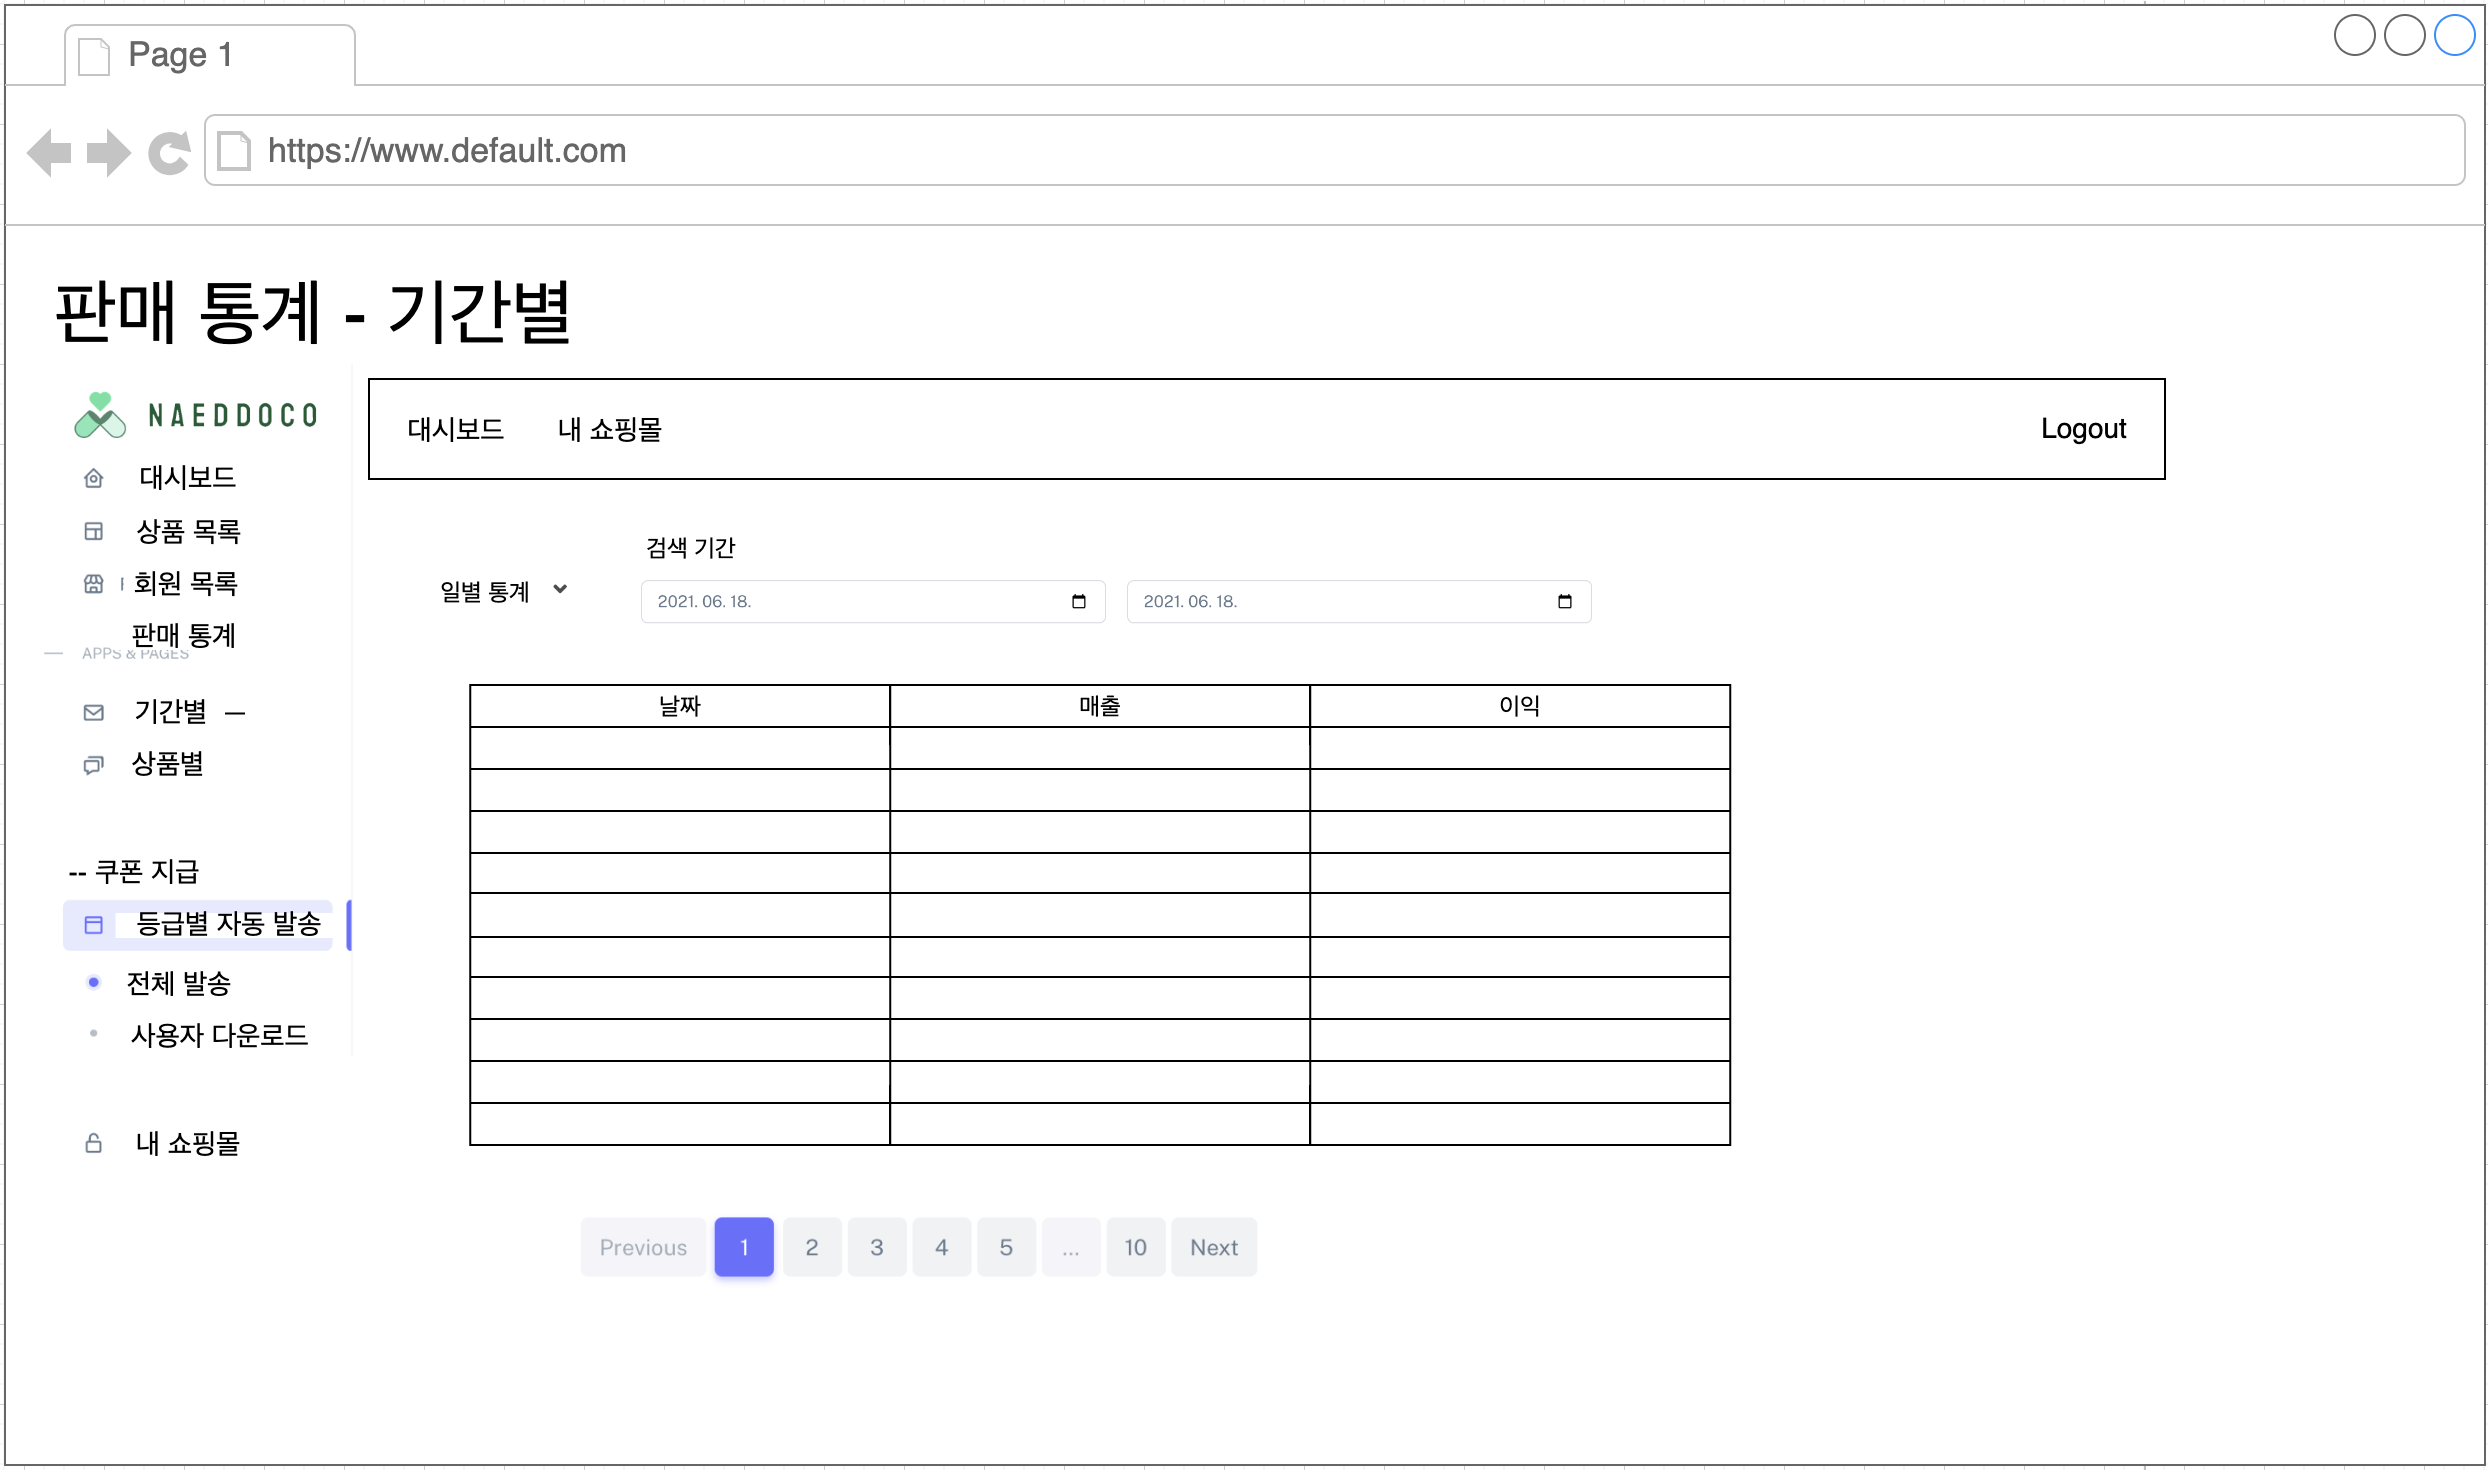Open the end date calendar picker icon
The height and width of the screenshot is (1470, 2488).
tap(1564, 601)
